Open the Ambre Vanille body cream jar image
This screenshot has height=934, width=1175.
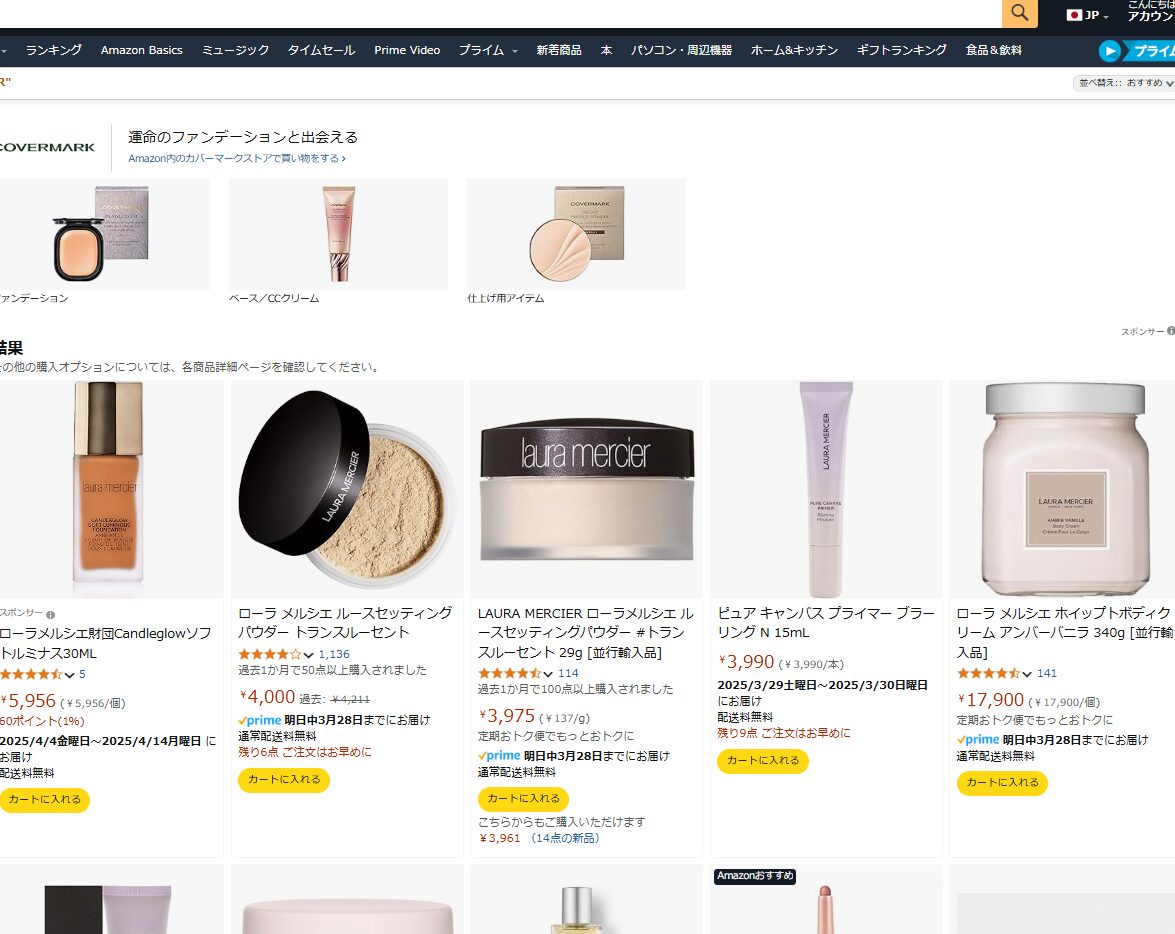click(x=1065, y=489)
